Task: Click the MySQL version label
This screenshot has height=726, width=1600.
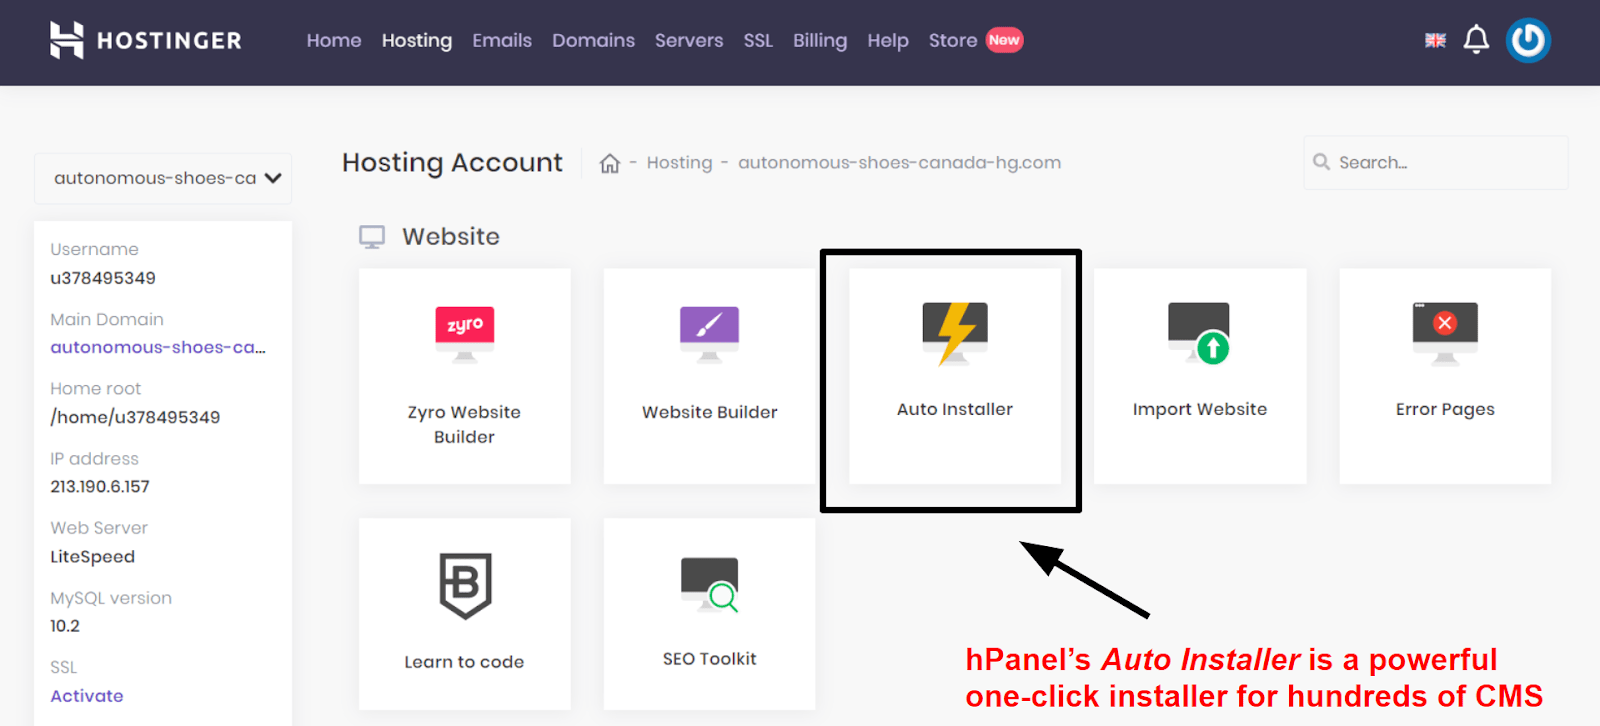Action: pyautogui.click(x=111, y=598)
